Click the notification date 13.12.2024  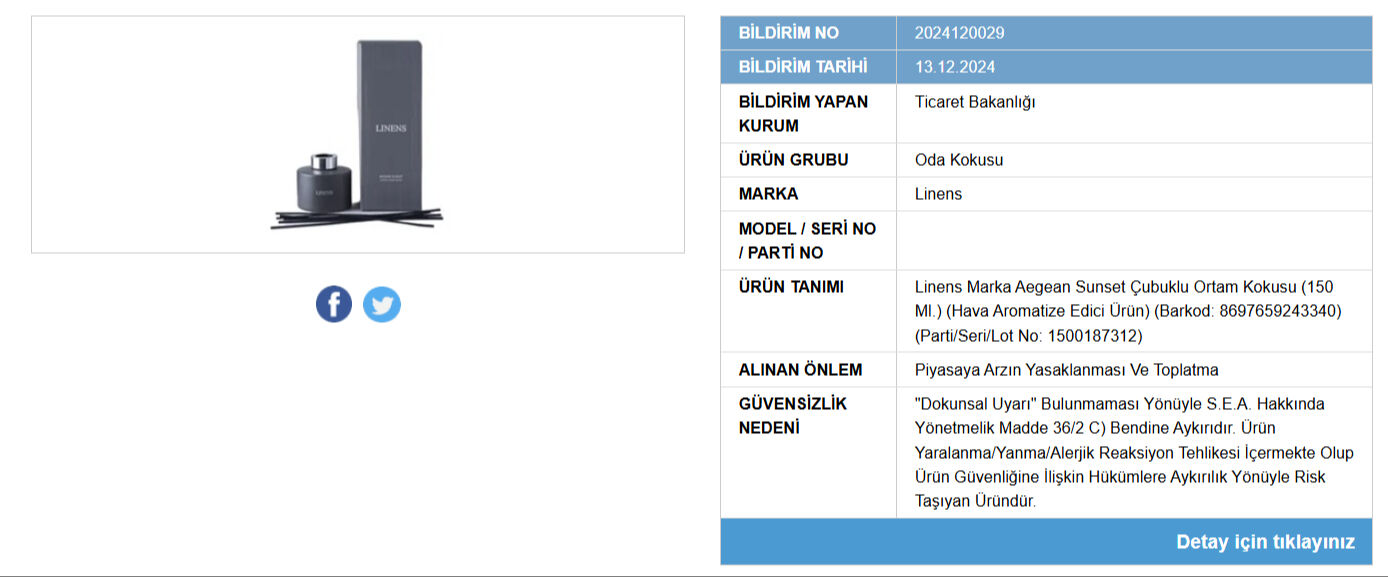tap(955, 67)
